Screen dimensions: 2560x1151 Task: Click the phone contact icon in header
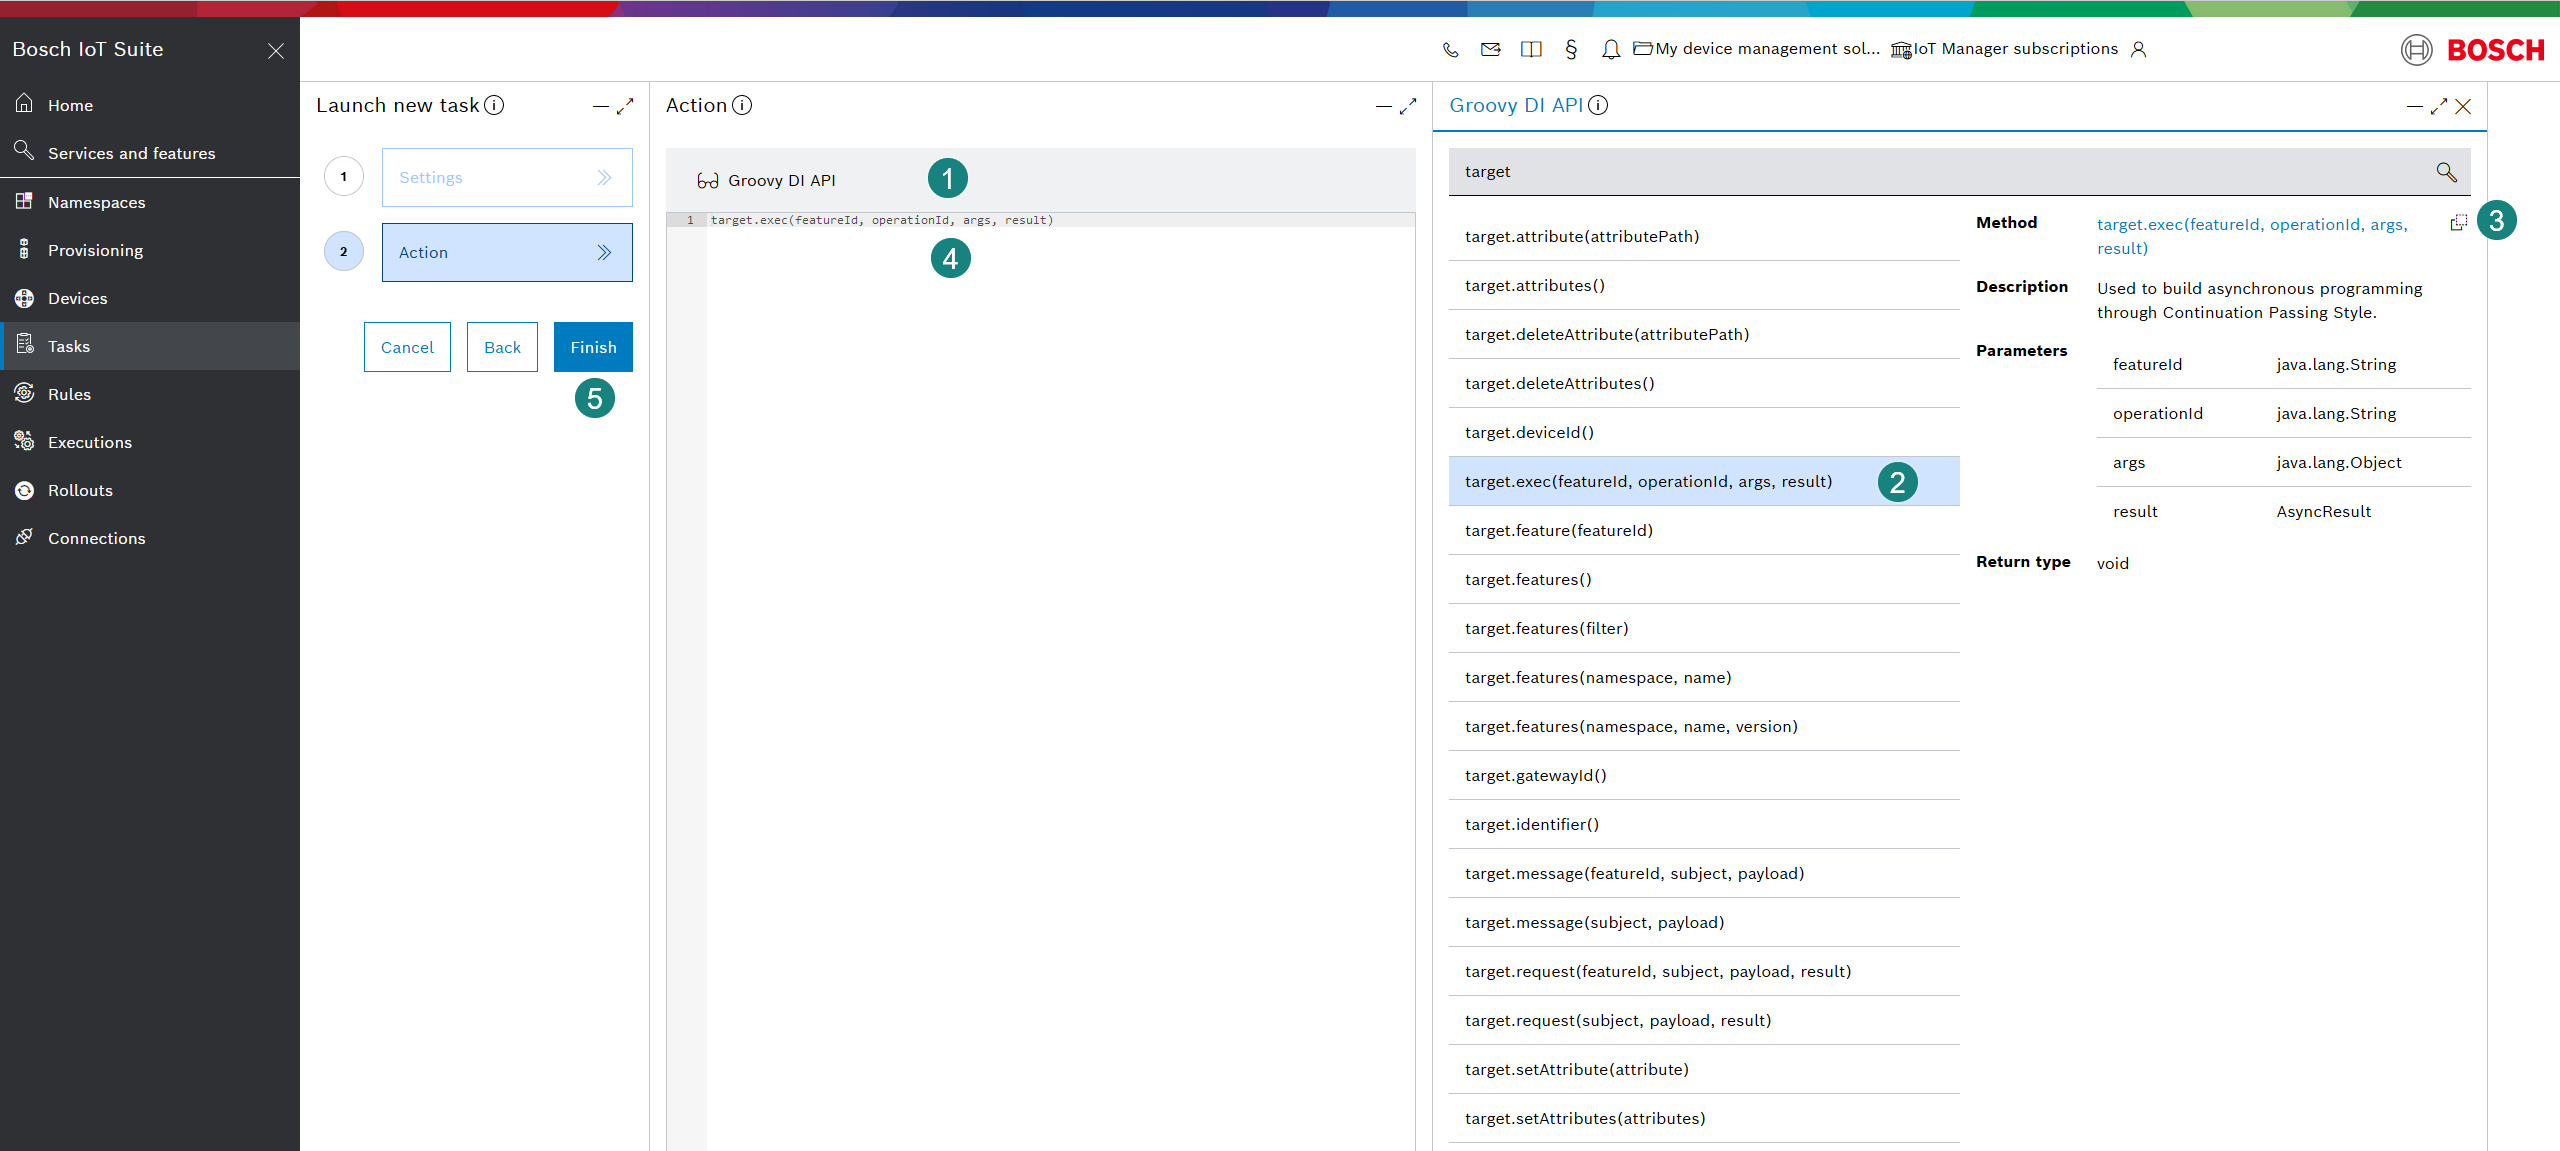pyautogui.click(x=1450, y=49)
